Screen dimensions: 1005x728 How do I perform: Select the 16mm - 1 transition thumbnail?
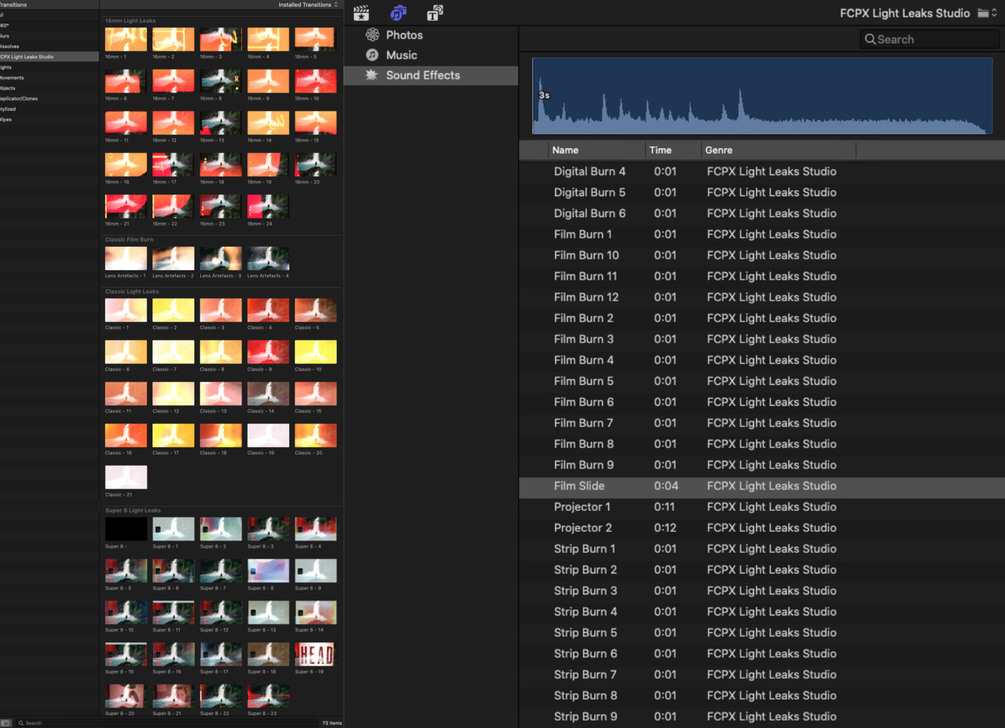click(126, 39)
